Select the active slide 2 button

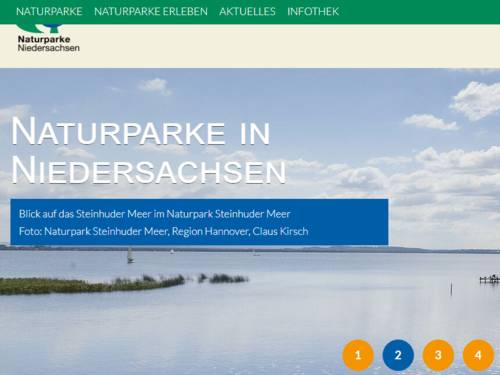click(398, 355)
